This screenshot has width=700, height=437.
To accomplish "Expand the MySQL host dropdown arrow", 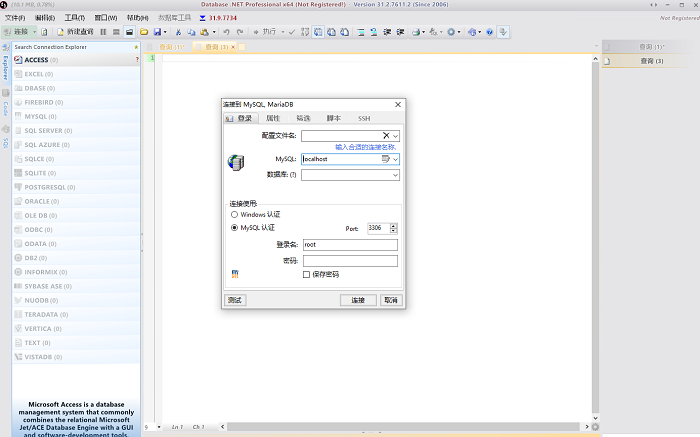I will pos(396,159).
